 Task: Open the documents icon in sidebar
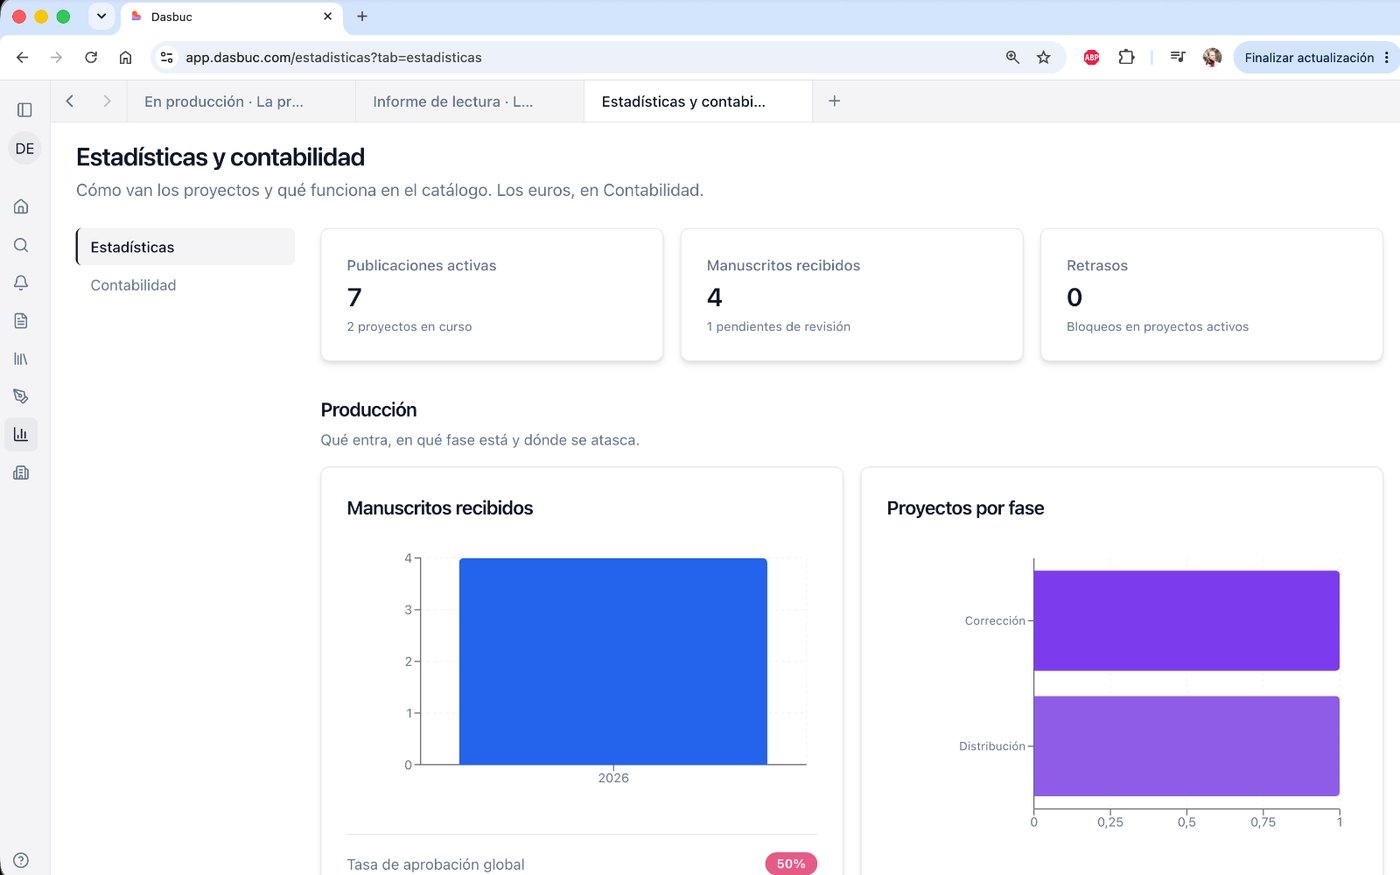(21, 321)
